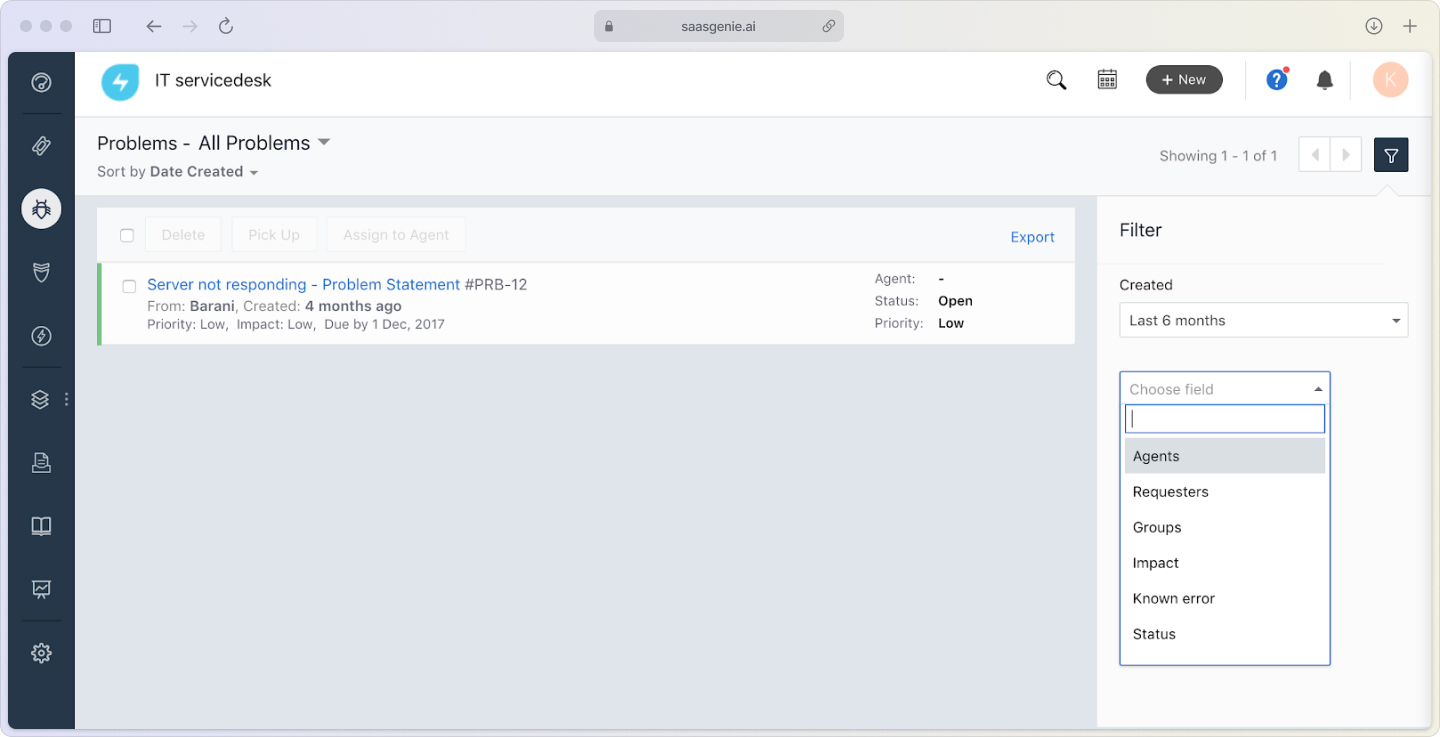Open the Dashboard icon at sidebar top

(x=41, y=83)
